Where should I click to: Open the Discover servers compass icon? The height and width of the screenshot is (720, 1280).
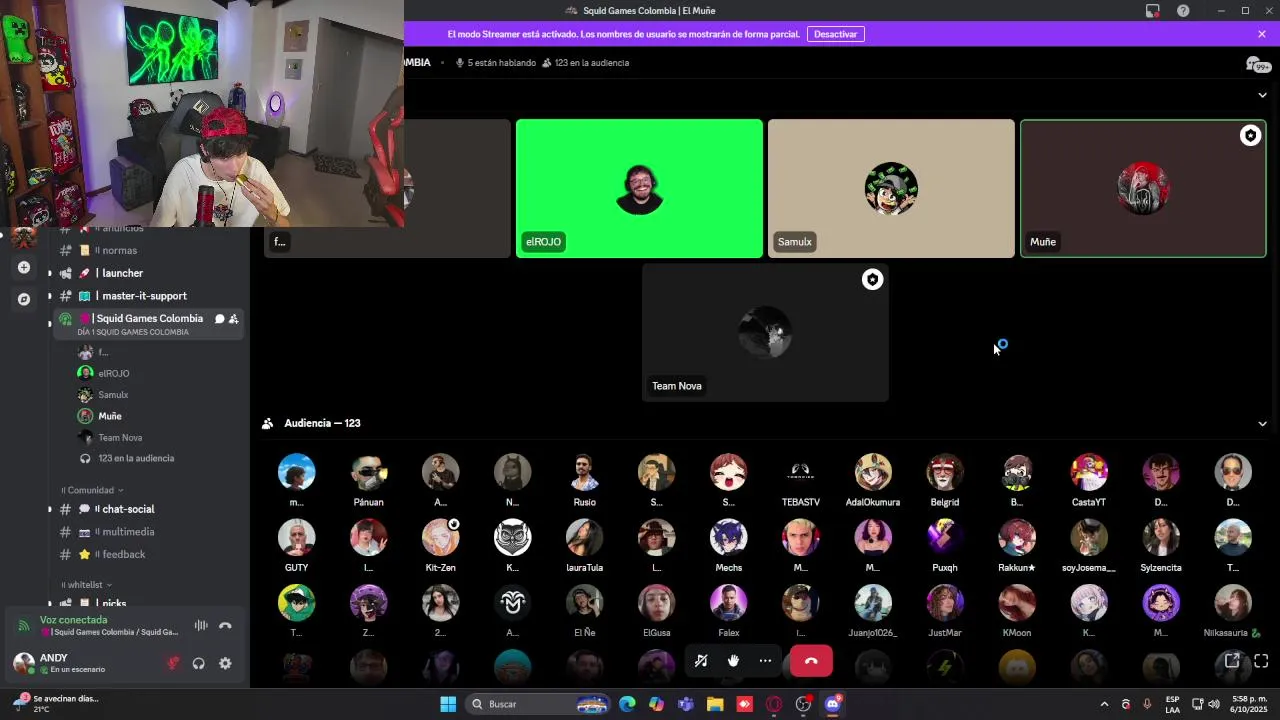click(24, 299)
